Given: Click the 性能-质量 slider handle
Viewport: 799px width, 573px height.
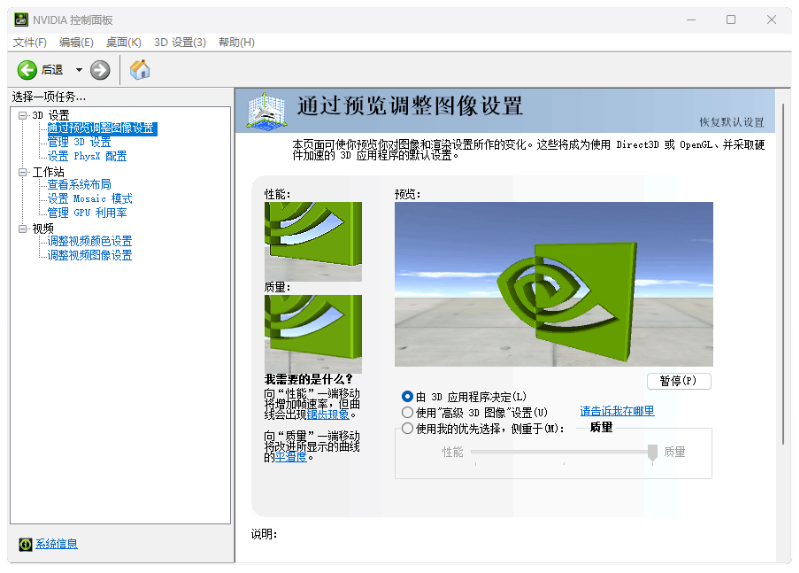Looking at the screenshot, I should (653, 453).
